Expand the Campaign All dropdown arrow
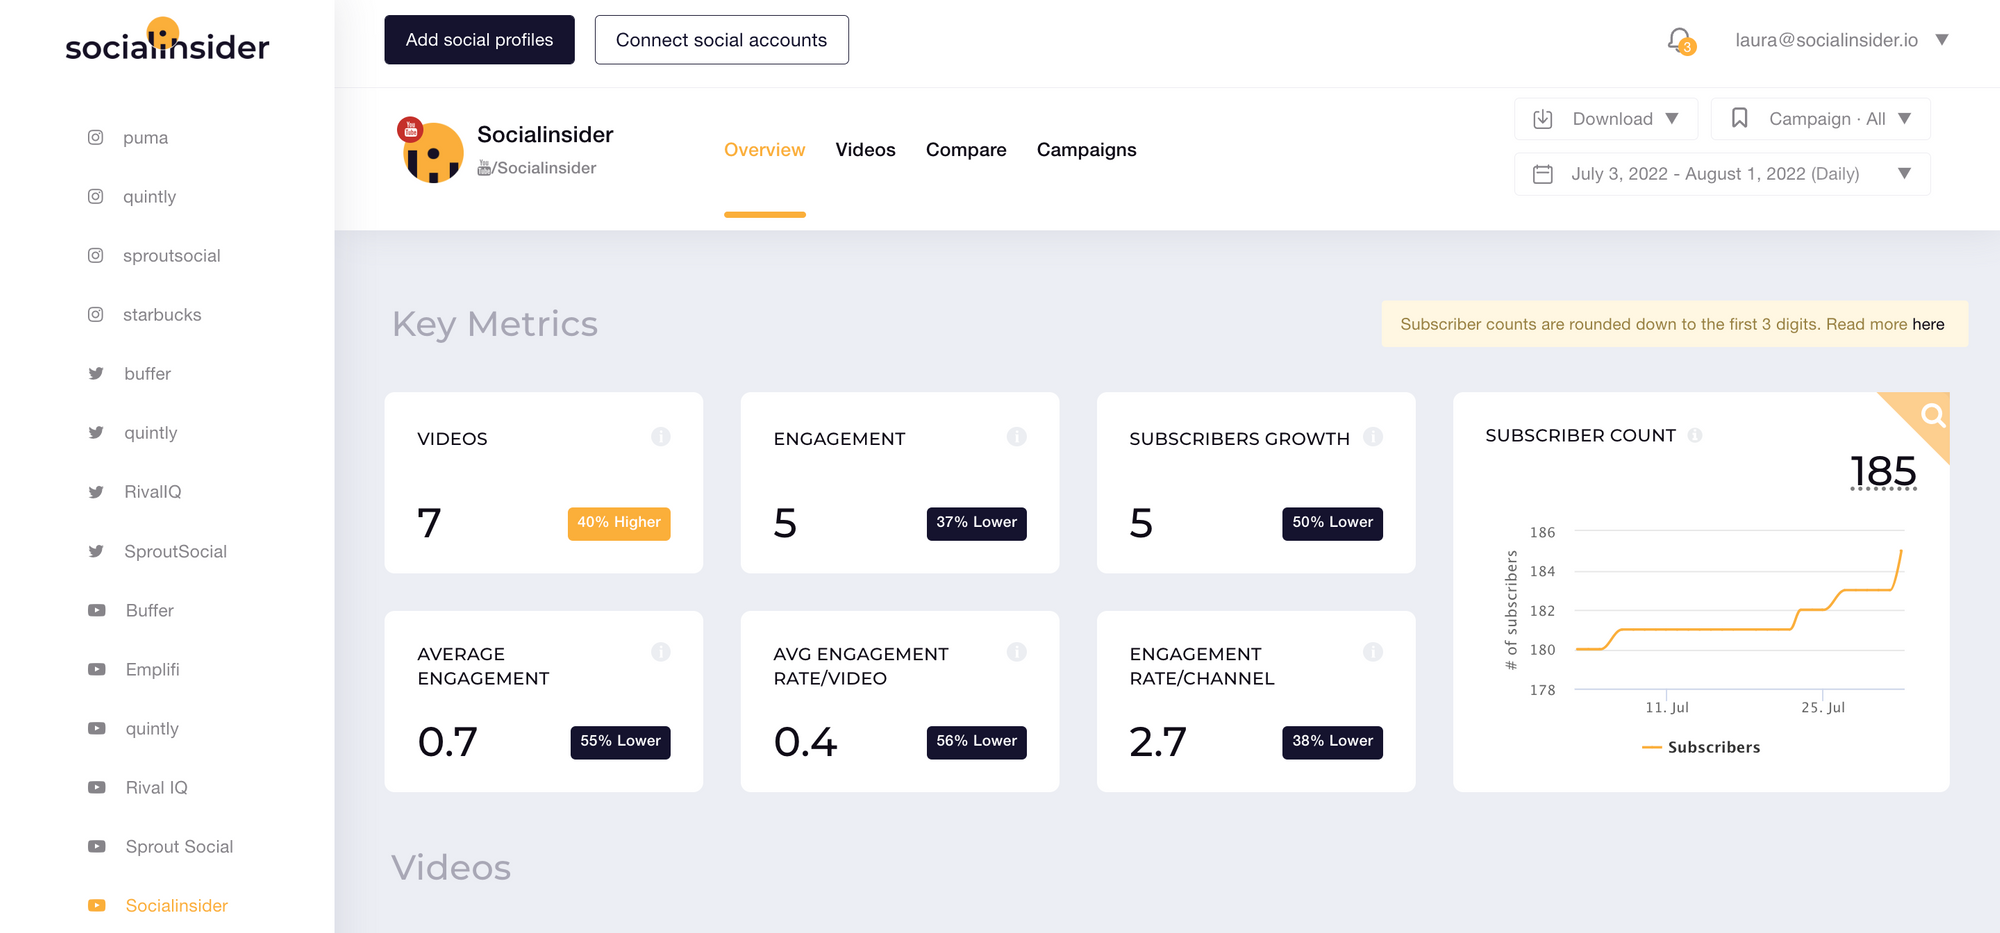The height and width of the screenshot is (933, 2000). point(1905,118)
